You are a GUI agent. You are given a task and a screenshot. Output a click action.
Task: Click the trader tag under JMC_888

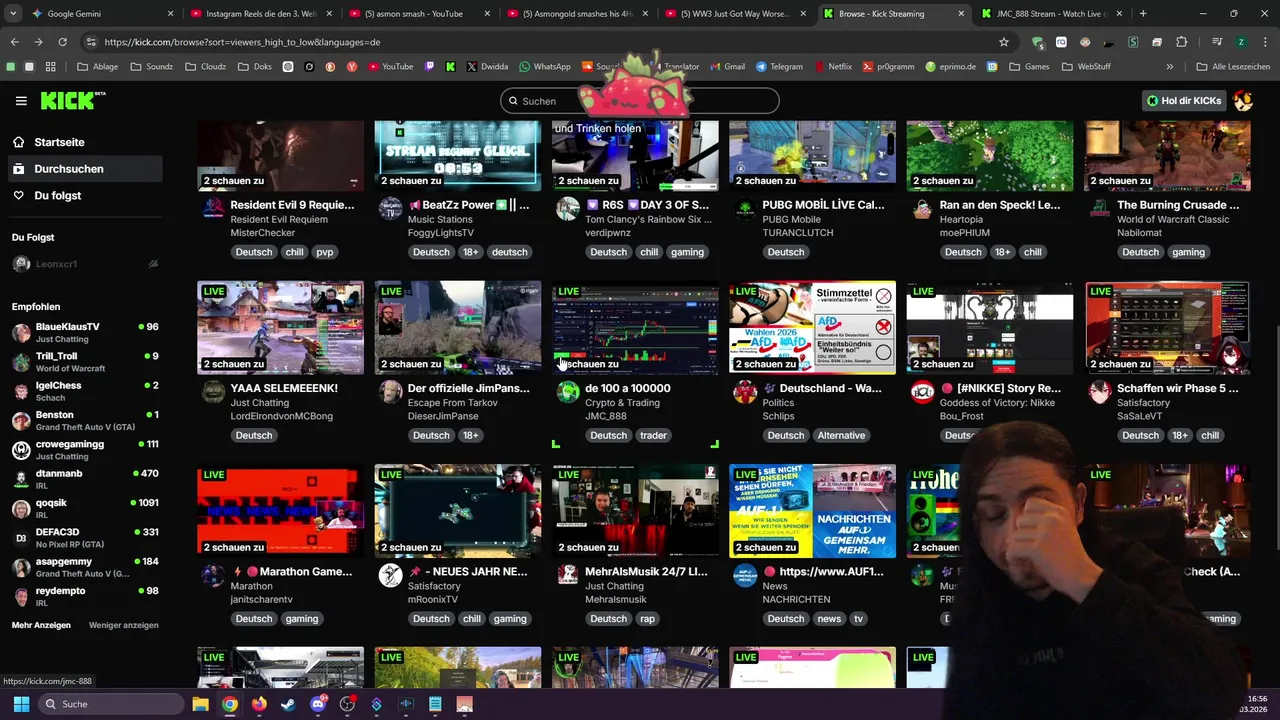[653, 435]
